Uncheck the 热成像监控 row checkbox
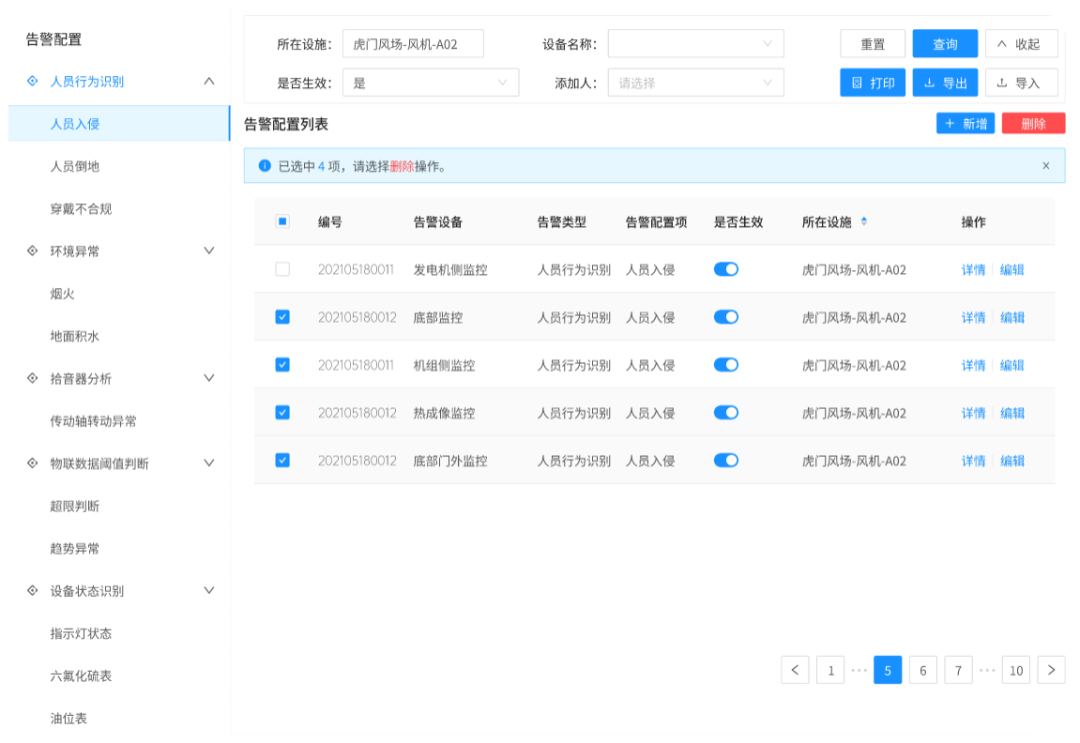 pos(282,413)
